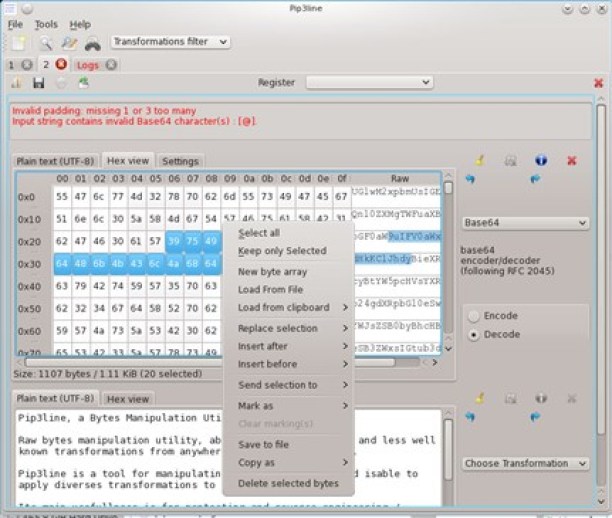Click the magnifier icon in main toolbar
Screen dimensions: 612x518
point(46,43)
